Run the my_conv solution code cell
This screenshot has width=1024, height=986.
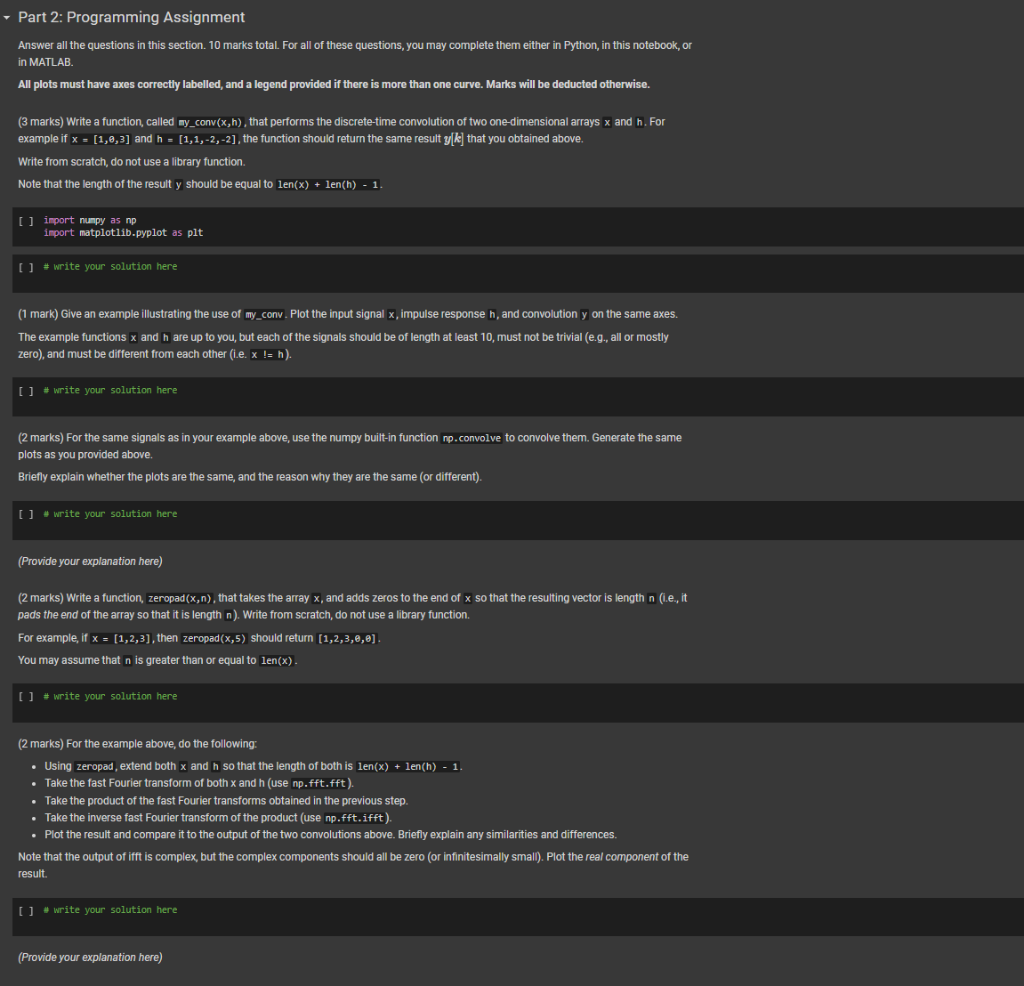(x=26, y=267)
